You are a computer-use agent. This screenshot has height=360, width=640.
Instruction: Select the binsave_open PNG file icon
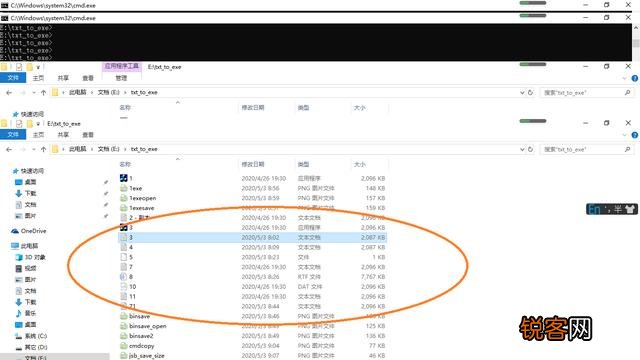[x=124, y=326]
